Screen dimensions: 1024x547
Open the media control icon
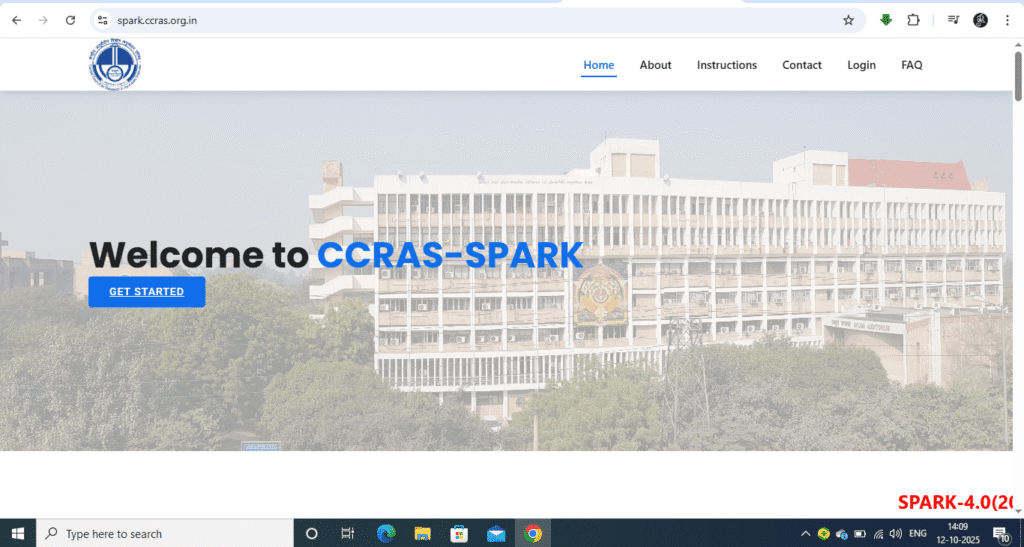[953, 20]
